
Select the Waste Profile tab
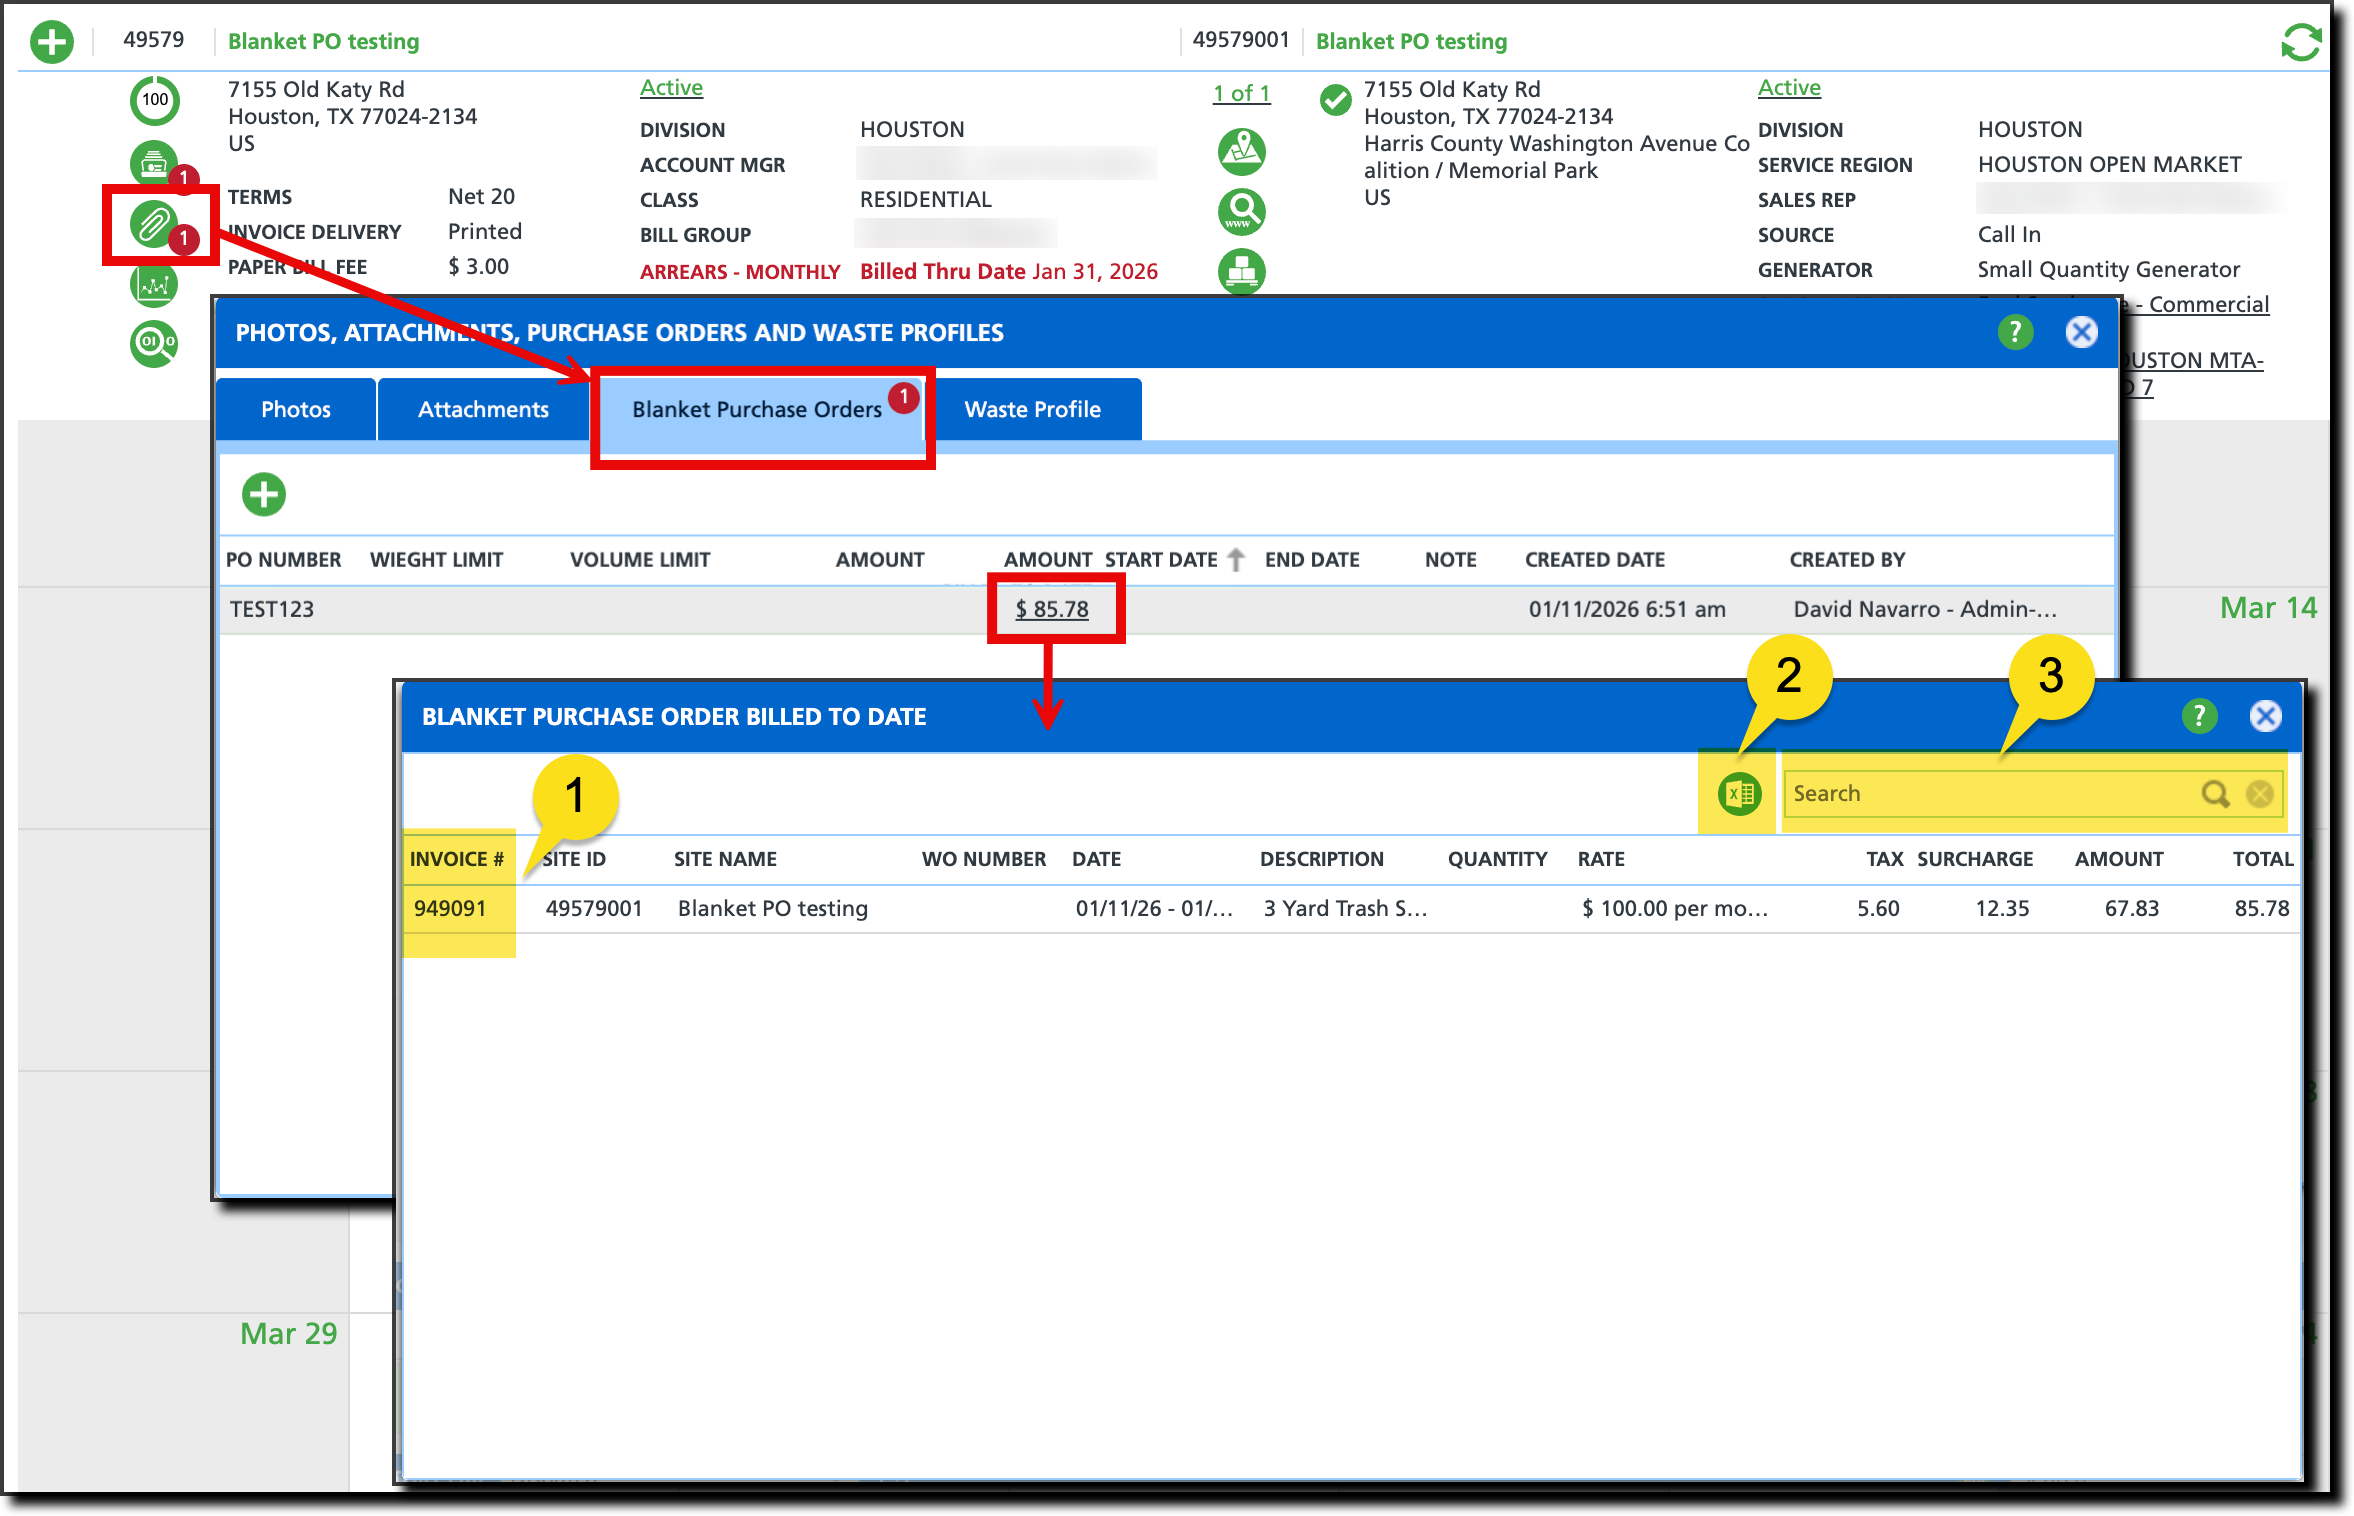point(1032,409)
